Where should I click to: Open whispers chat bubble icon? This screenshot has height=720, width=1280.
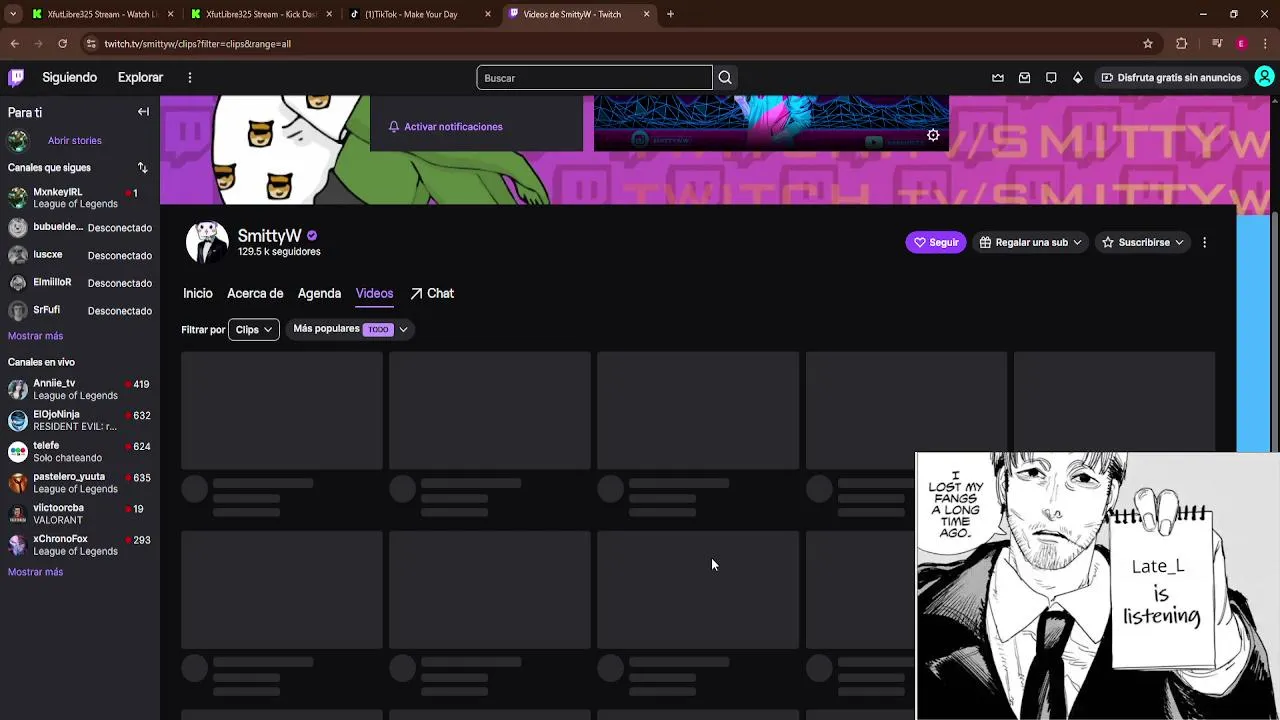[1051, 78]
